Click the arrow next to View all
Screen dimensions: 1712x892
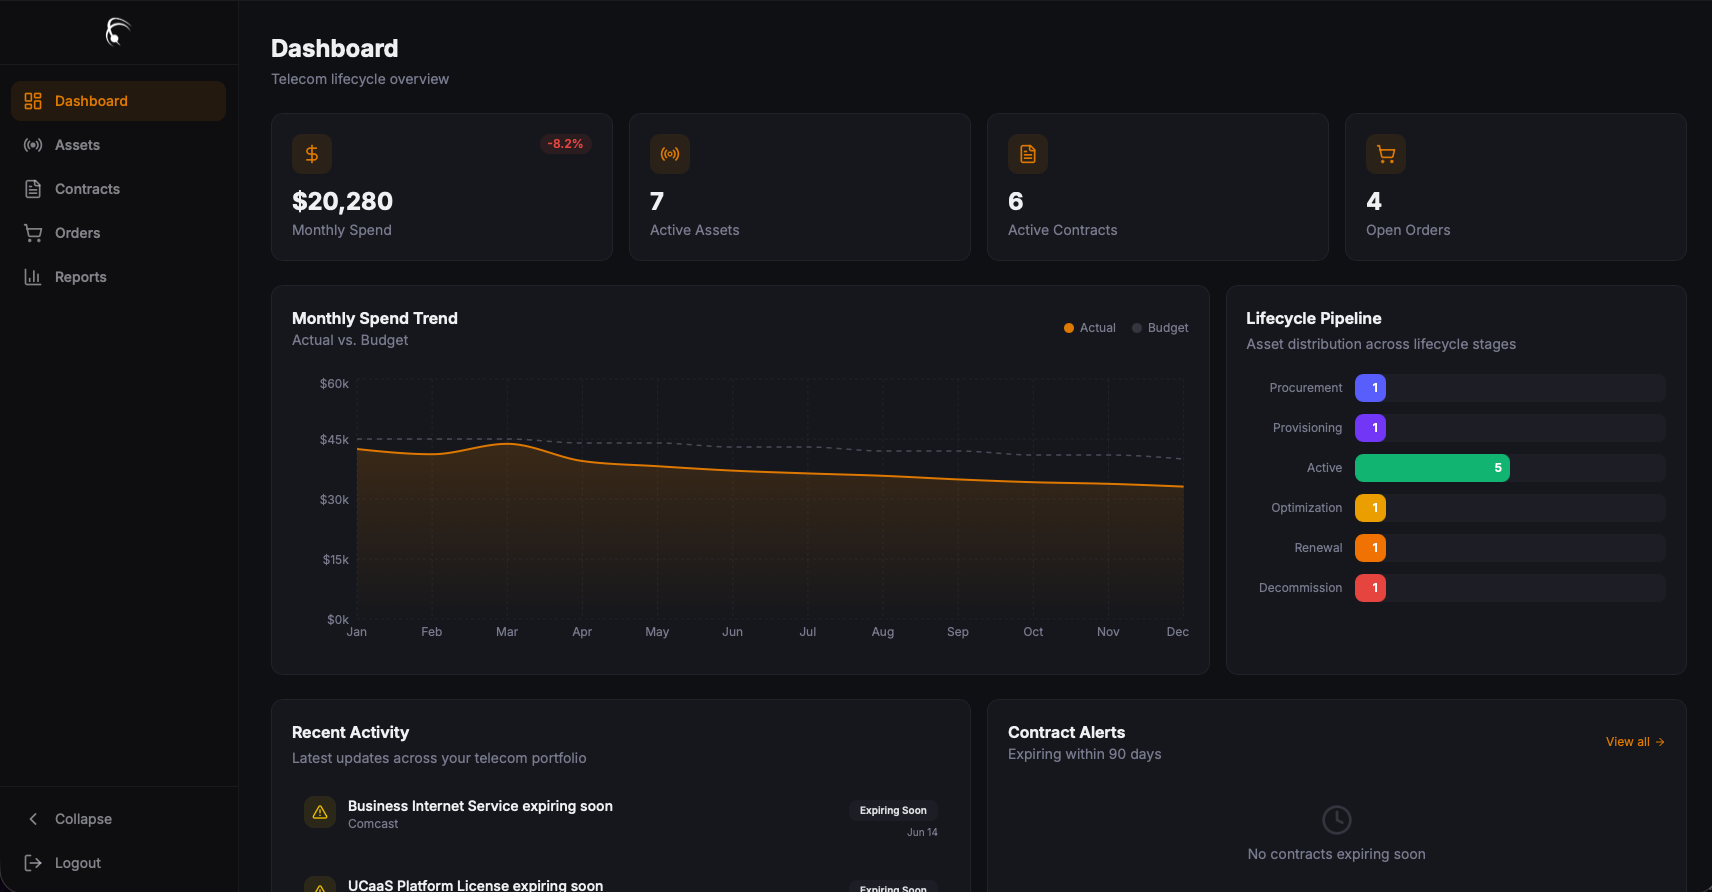(1660, 742)
